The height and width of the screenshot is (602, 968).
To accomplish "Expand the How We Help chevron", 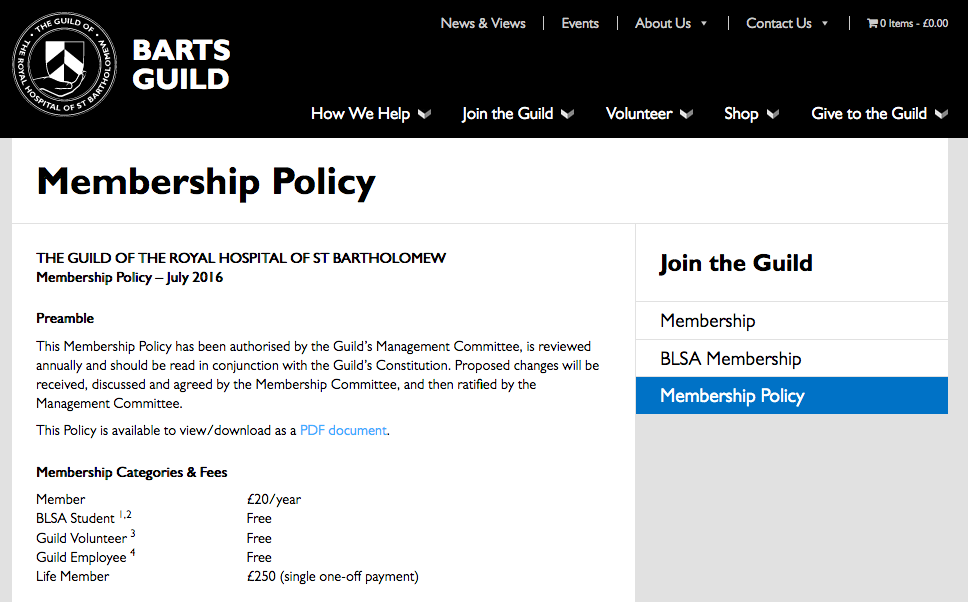I will 424,114.
